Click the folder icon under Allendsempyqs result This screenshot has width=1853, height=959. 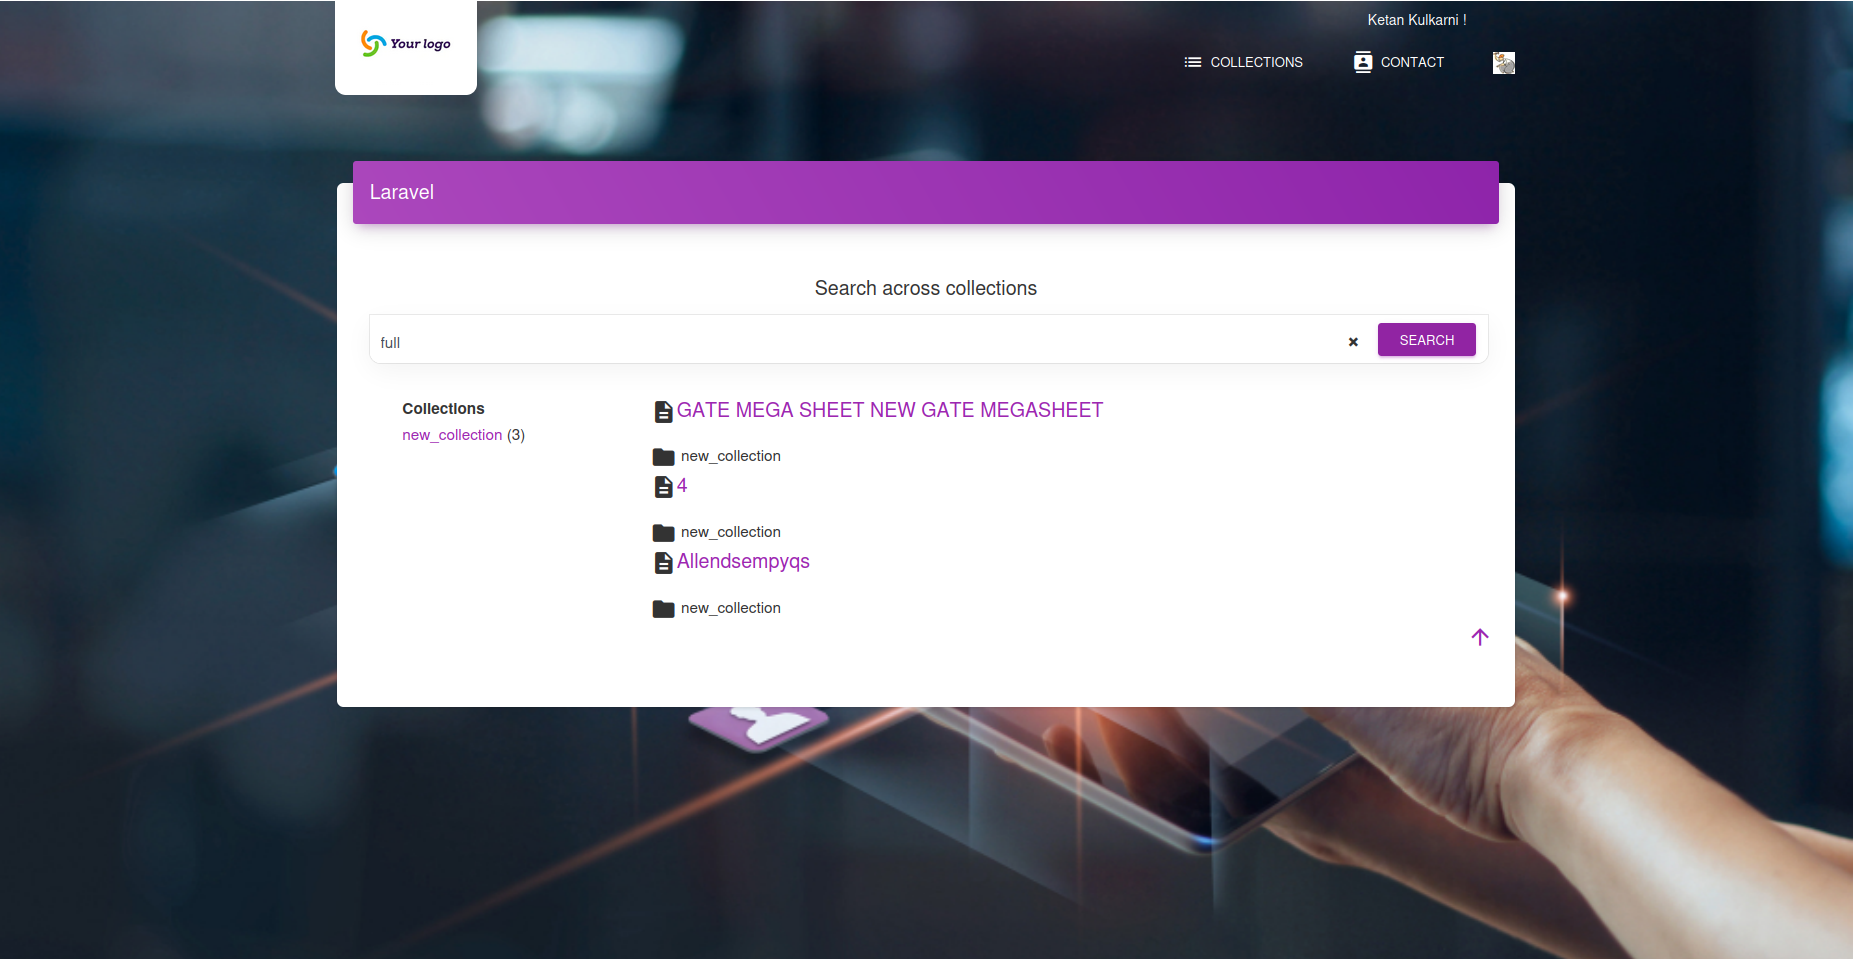pos(663,608)
